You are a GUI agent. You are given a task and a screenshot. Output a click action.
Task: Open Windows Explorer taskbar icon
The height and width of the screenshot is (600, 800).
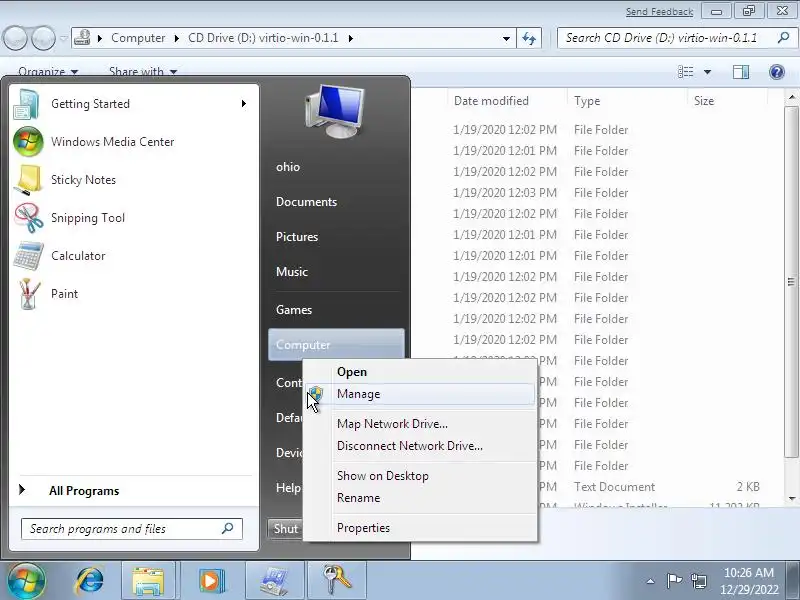coord(148,581)
